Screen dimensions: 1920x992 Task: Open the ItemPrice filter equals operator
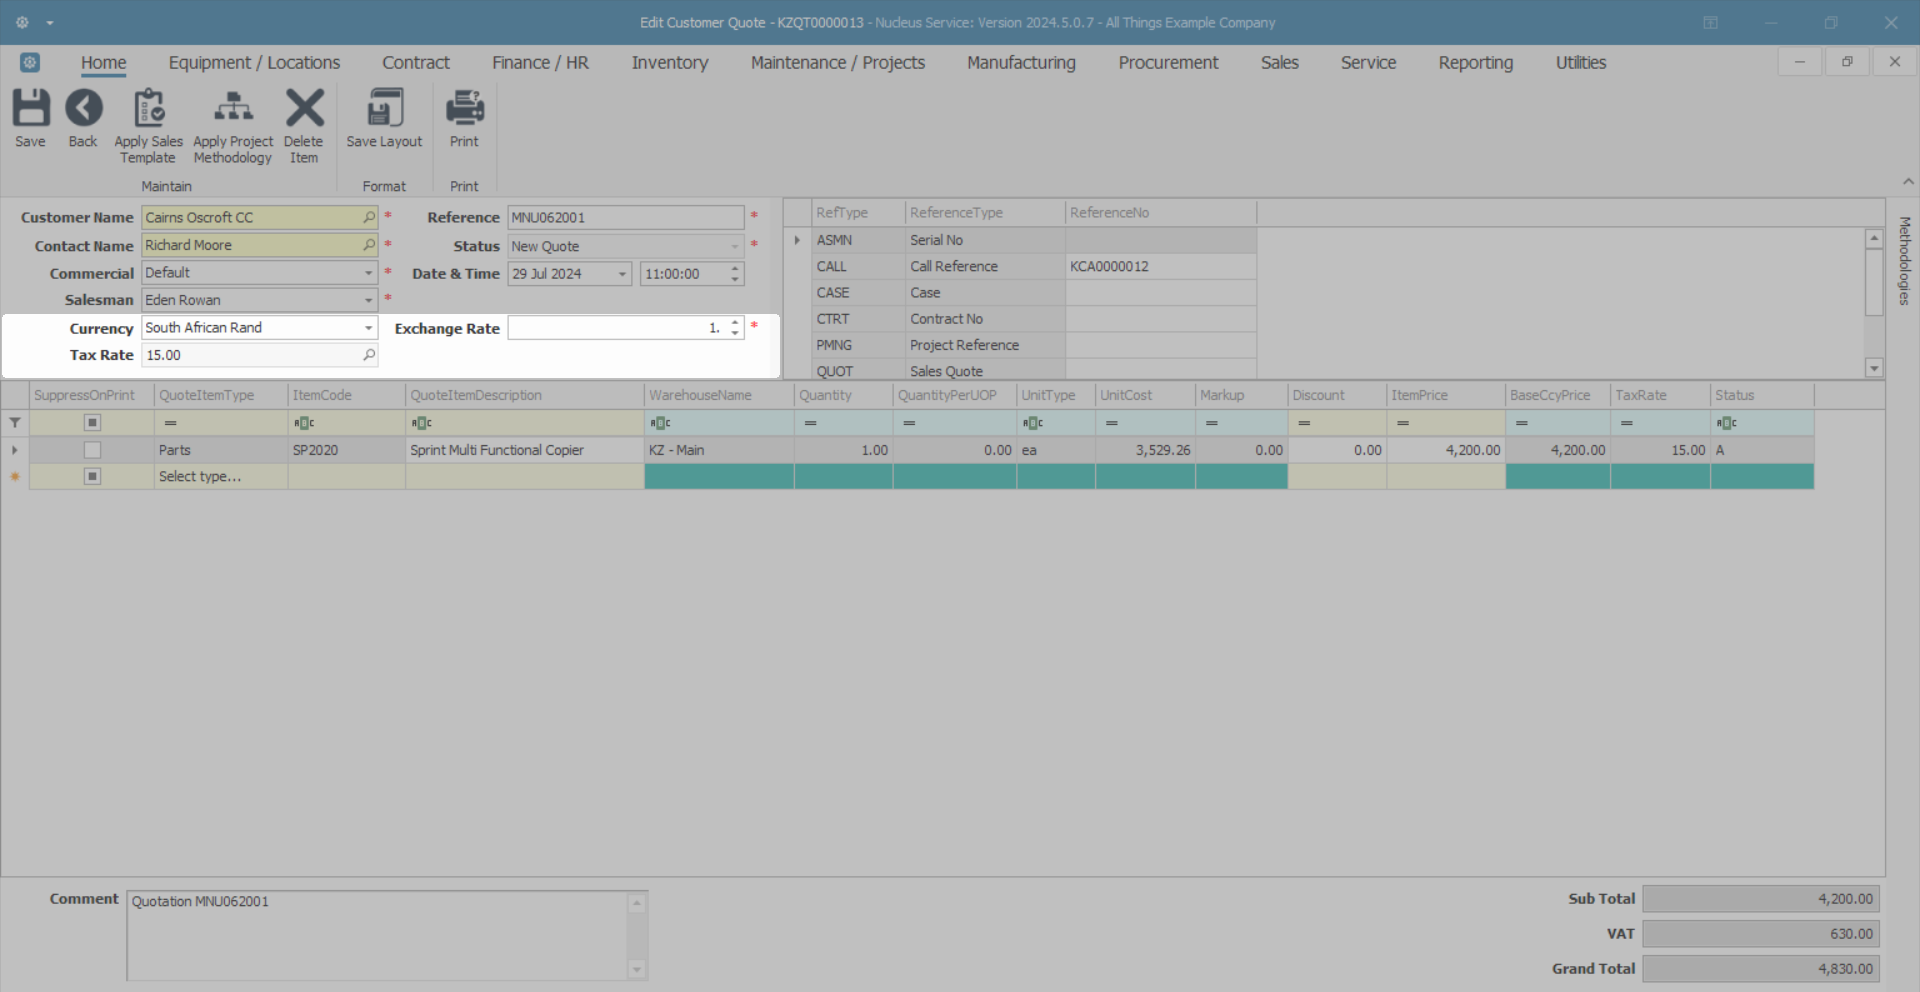pos(1403,423)
